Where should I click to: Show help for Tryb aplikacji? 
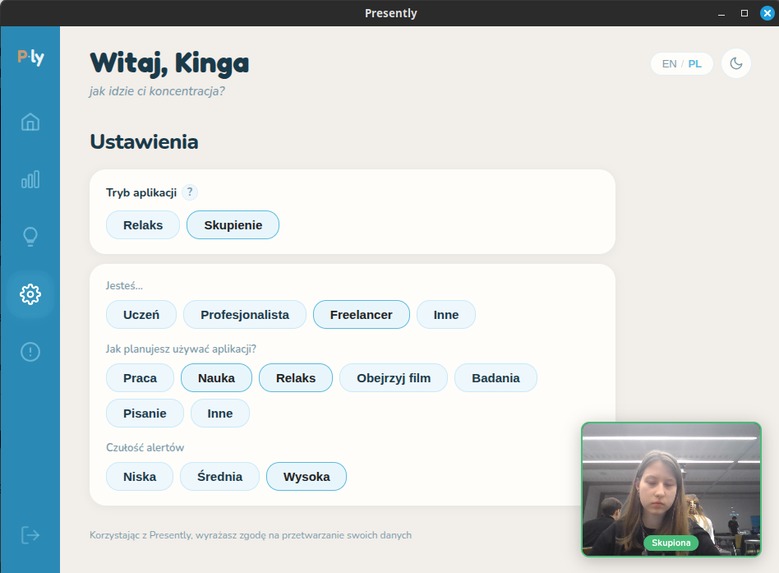(x=189, y=192)
